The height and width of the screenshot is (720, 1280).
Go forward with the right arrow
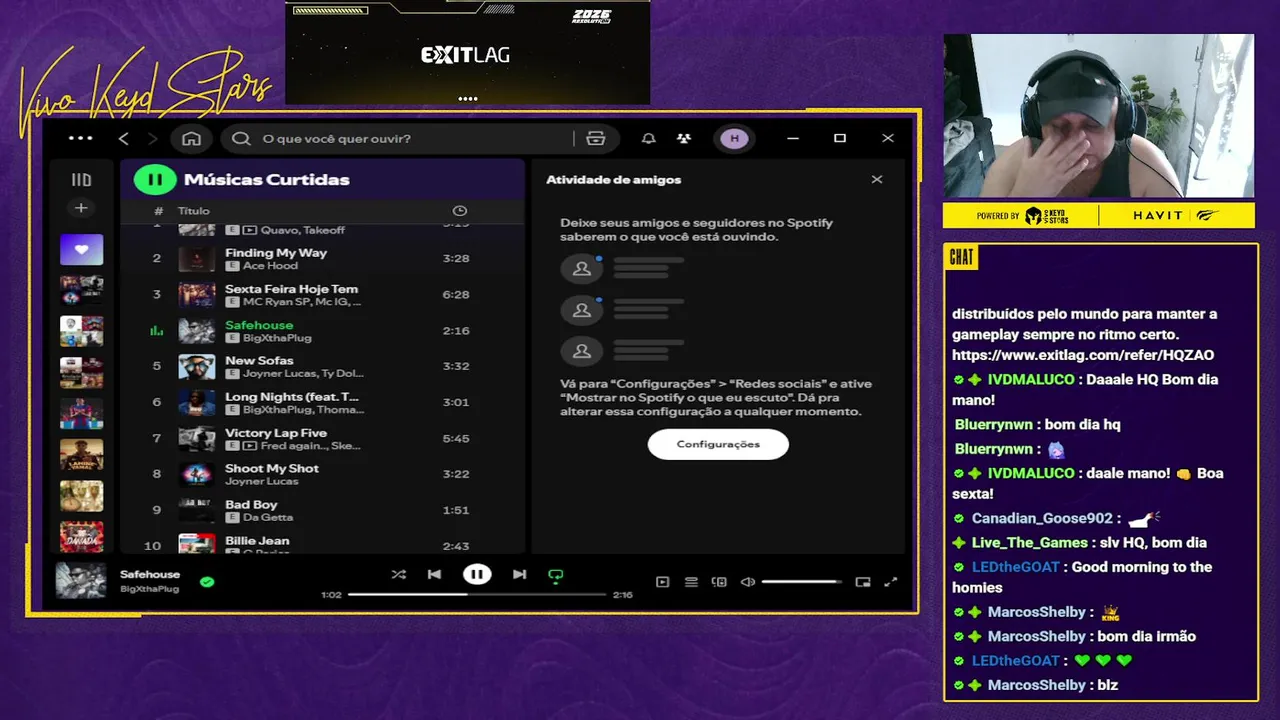153,139
